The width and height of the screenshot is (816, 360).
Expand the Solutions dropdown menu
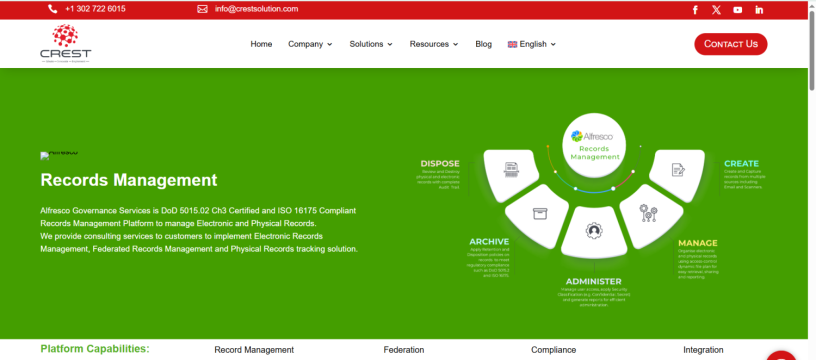(371, 44)
